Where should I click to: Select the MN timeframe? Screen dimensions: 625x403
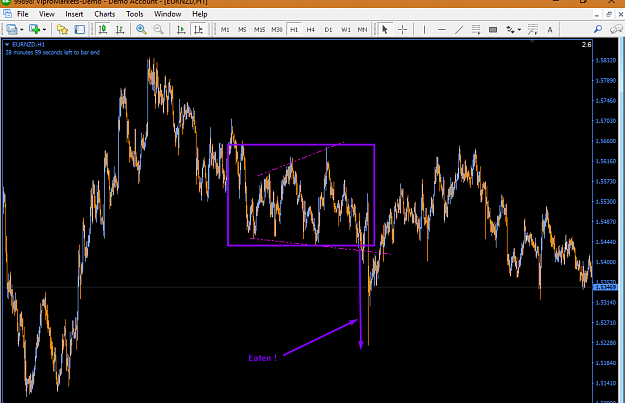(x=362, y=29)
